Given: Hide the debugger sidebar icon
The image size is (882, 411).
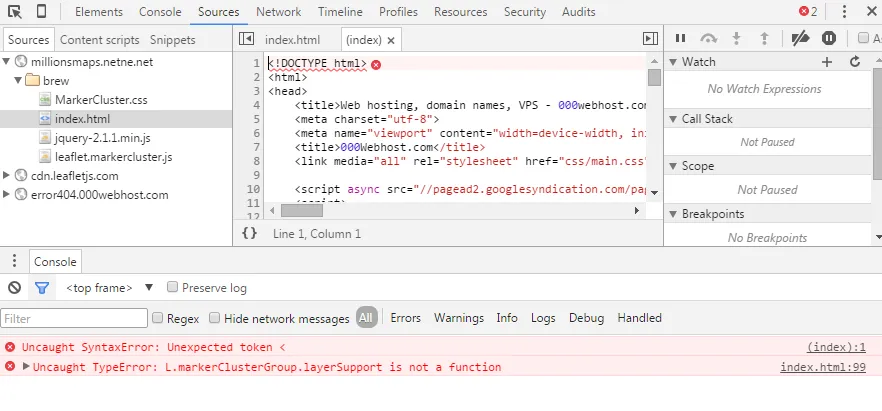Looking at the screenshot, I should [x=650, y=38].
